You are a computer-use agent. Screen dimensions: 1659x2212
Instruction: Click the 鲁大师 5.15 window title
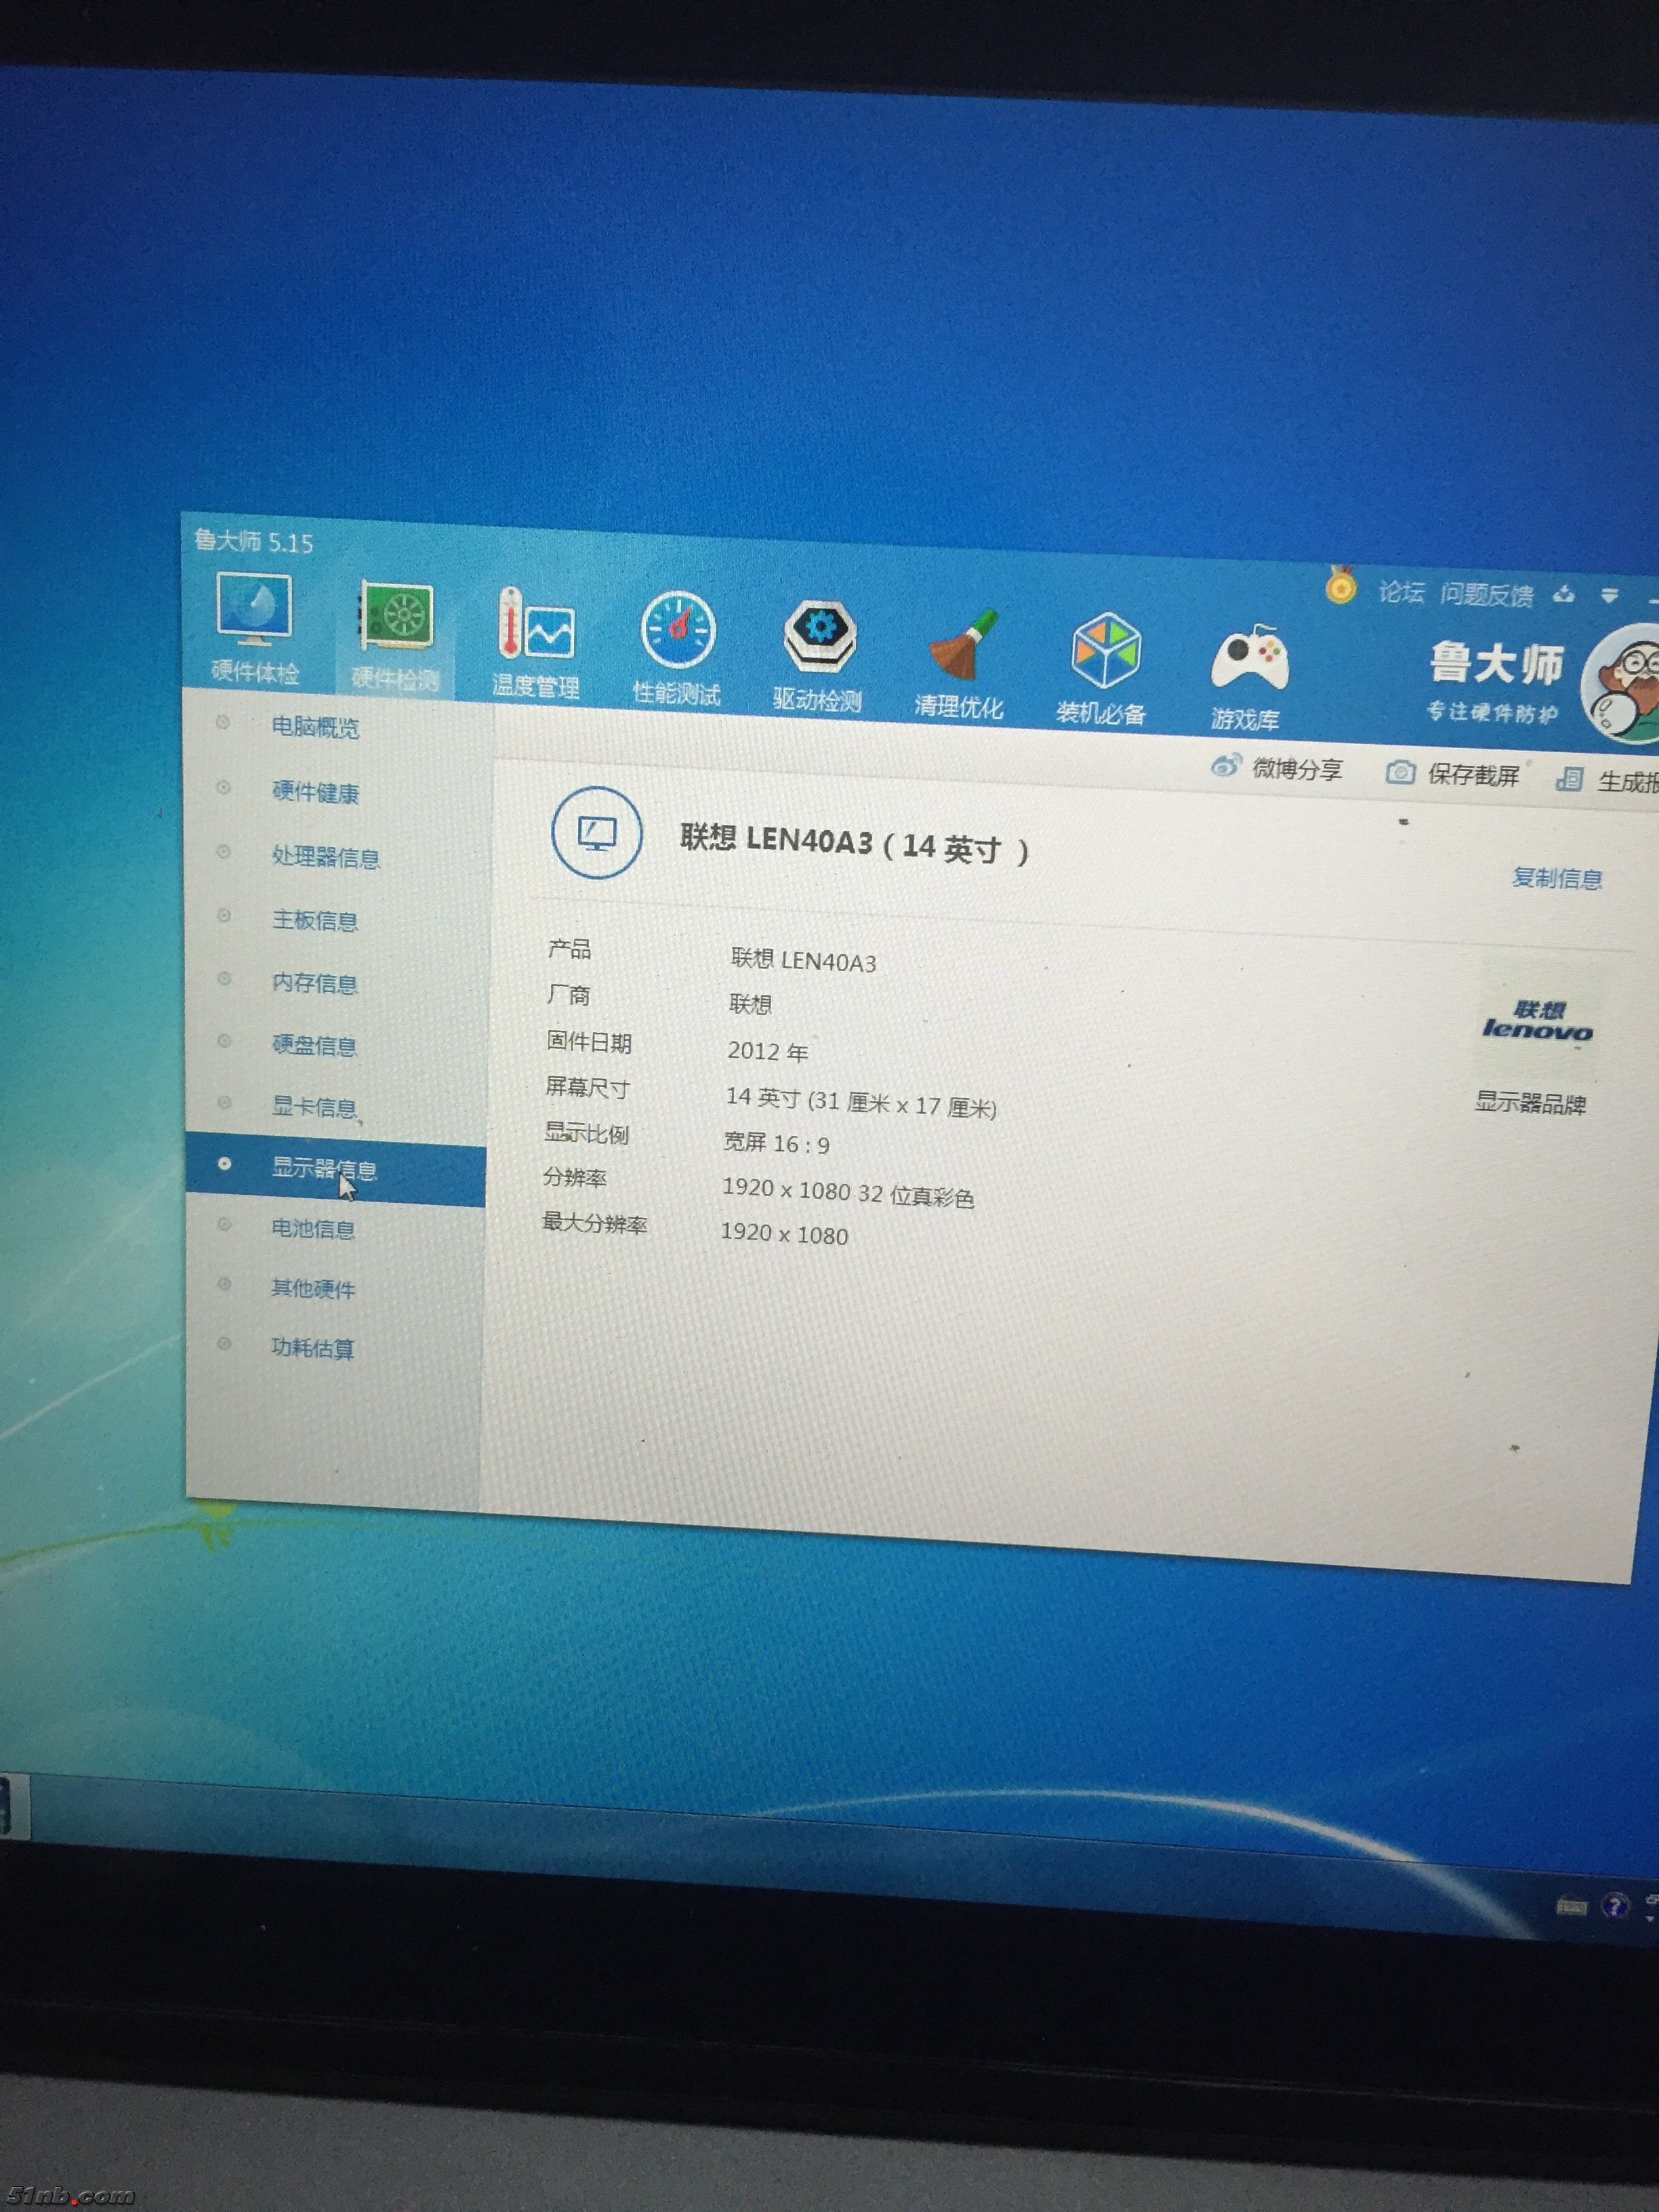click(253, 542)
